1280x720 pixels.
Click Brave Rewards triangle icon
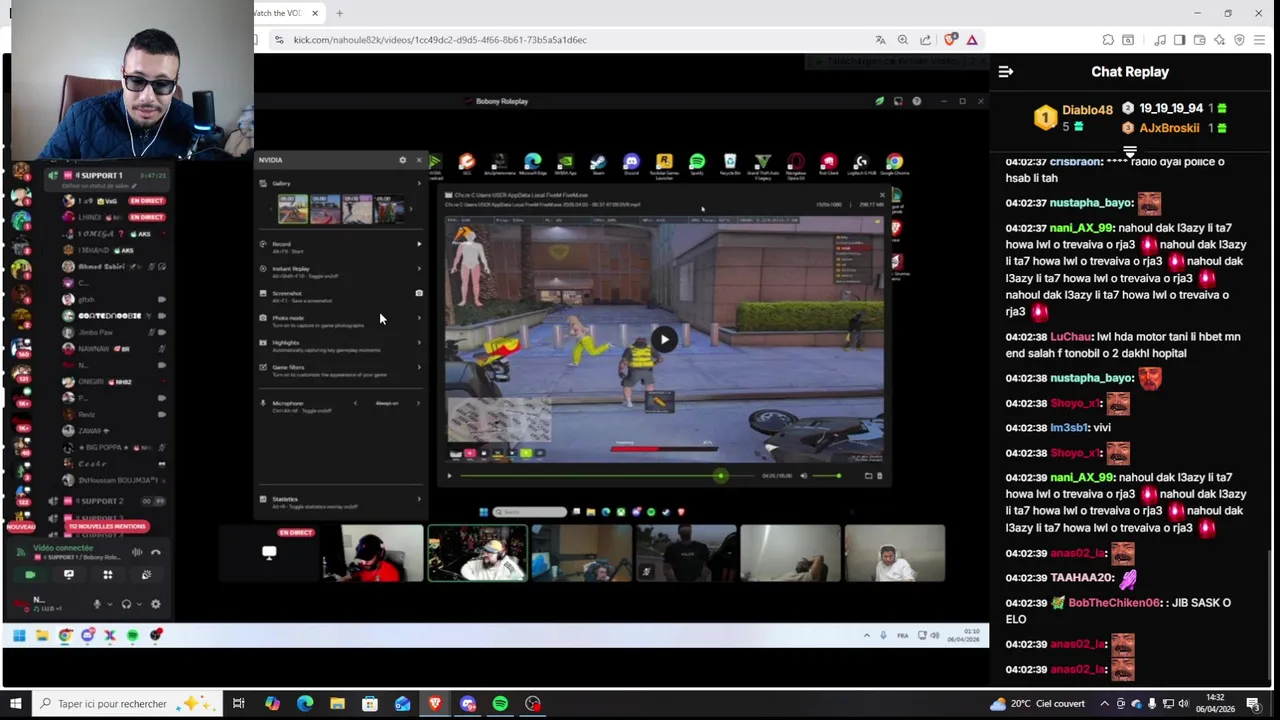pyautogui.click(x=971, y=40)
